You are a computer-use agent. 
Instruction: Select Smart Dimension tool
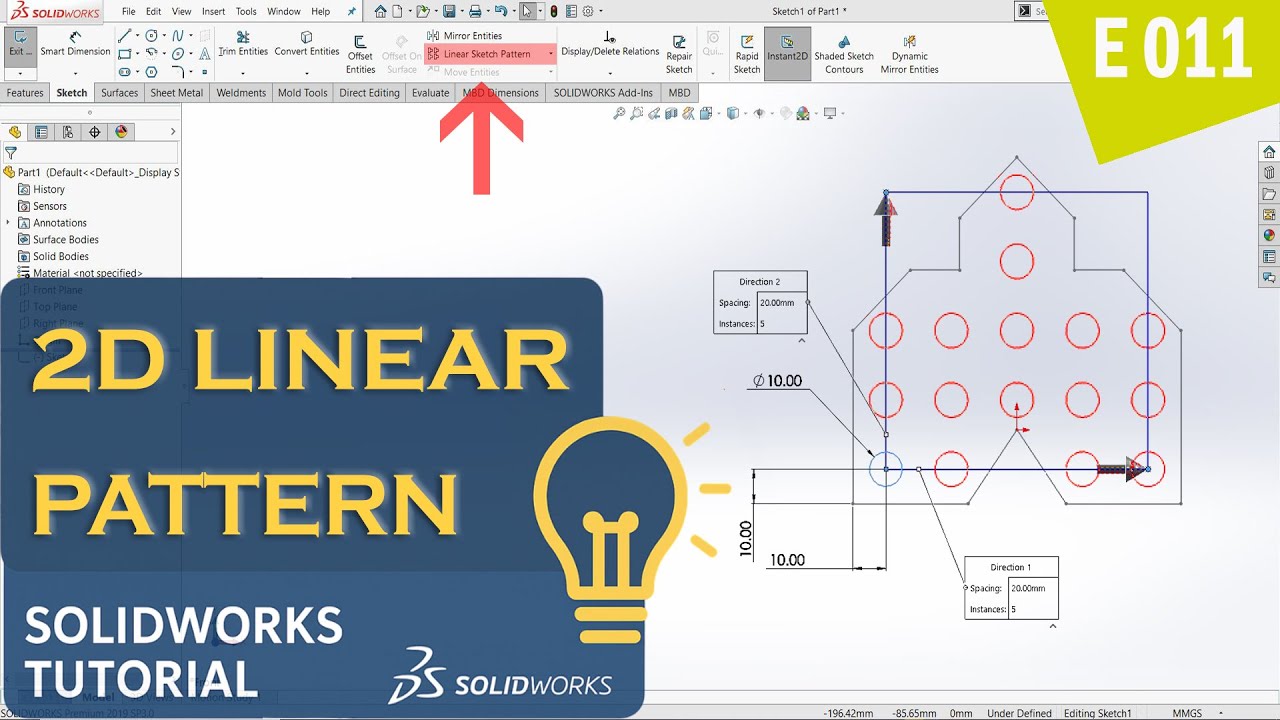click(75, 44)
